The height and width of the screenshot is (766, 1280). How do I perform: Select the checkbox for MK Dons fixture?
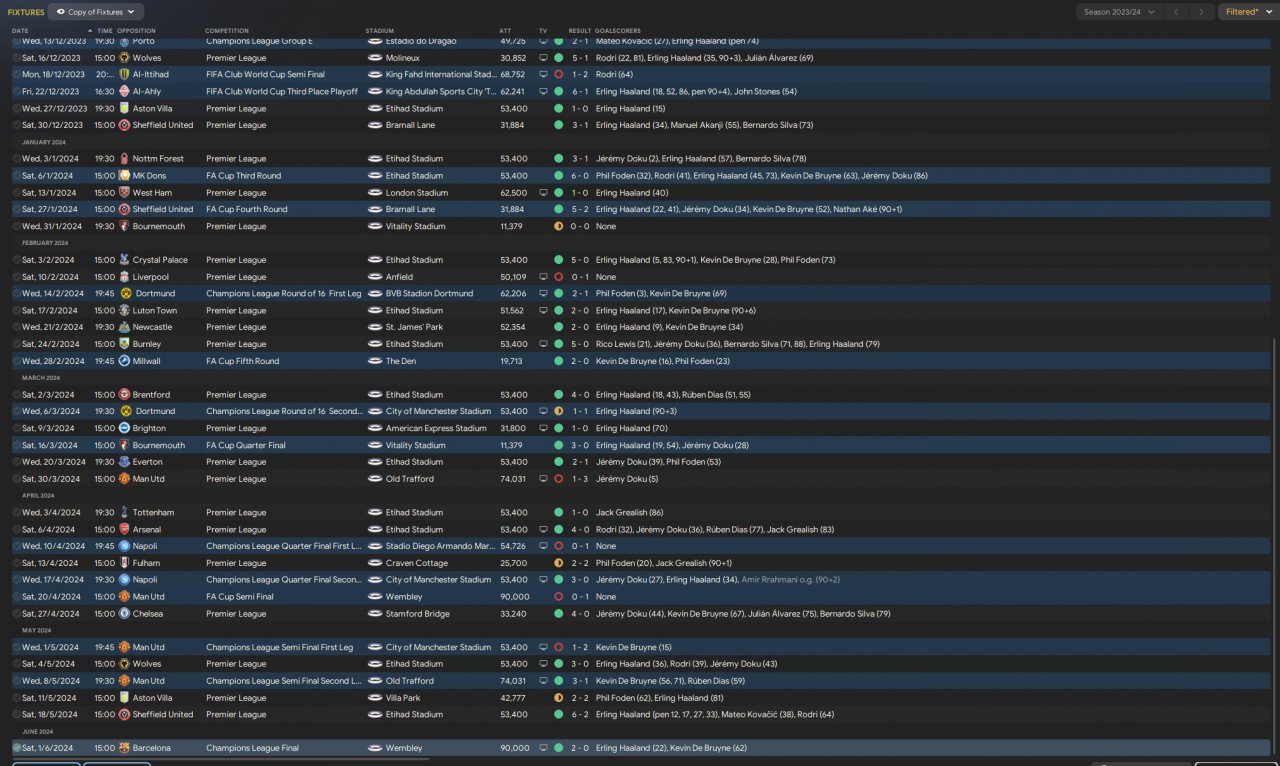17,176
